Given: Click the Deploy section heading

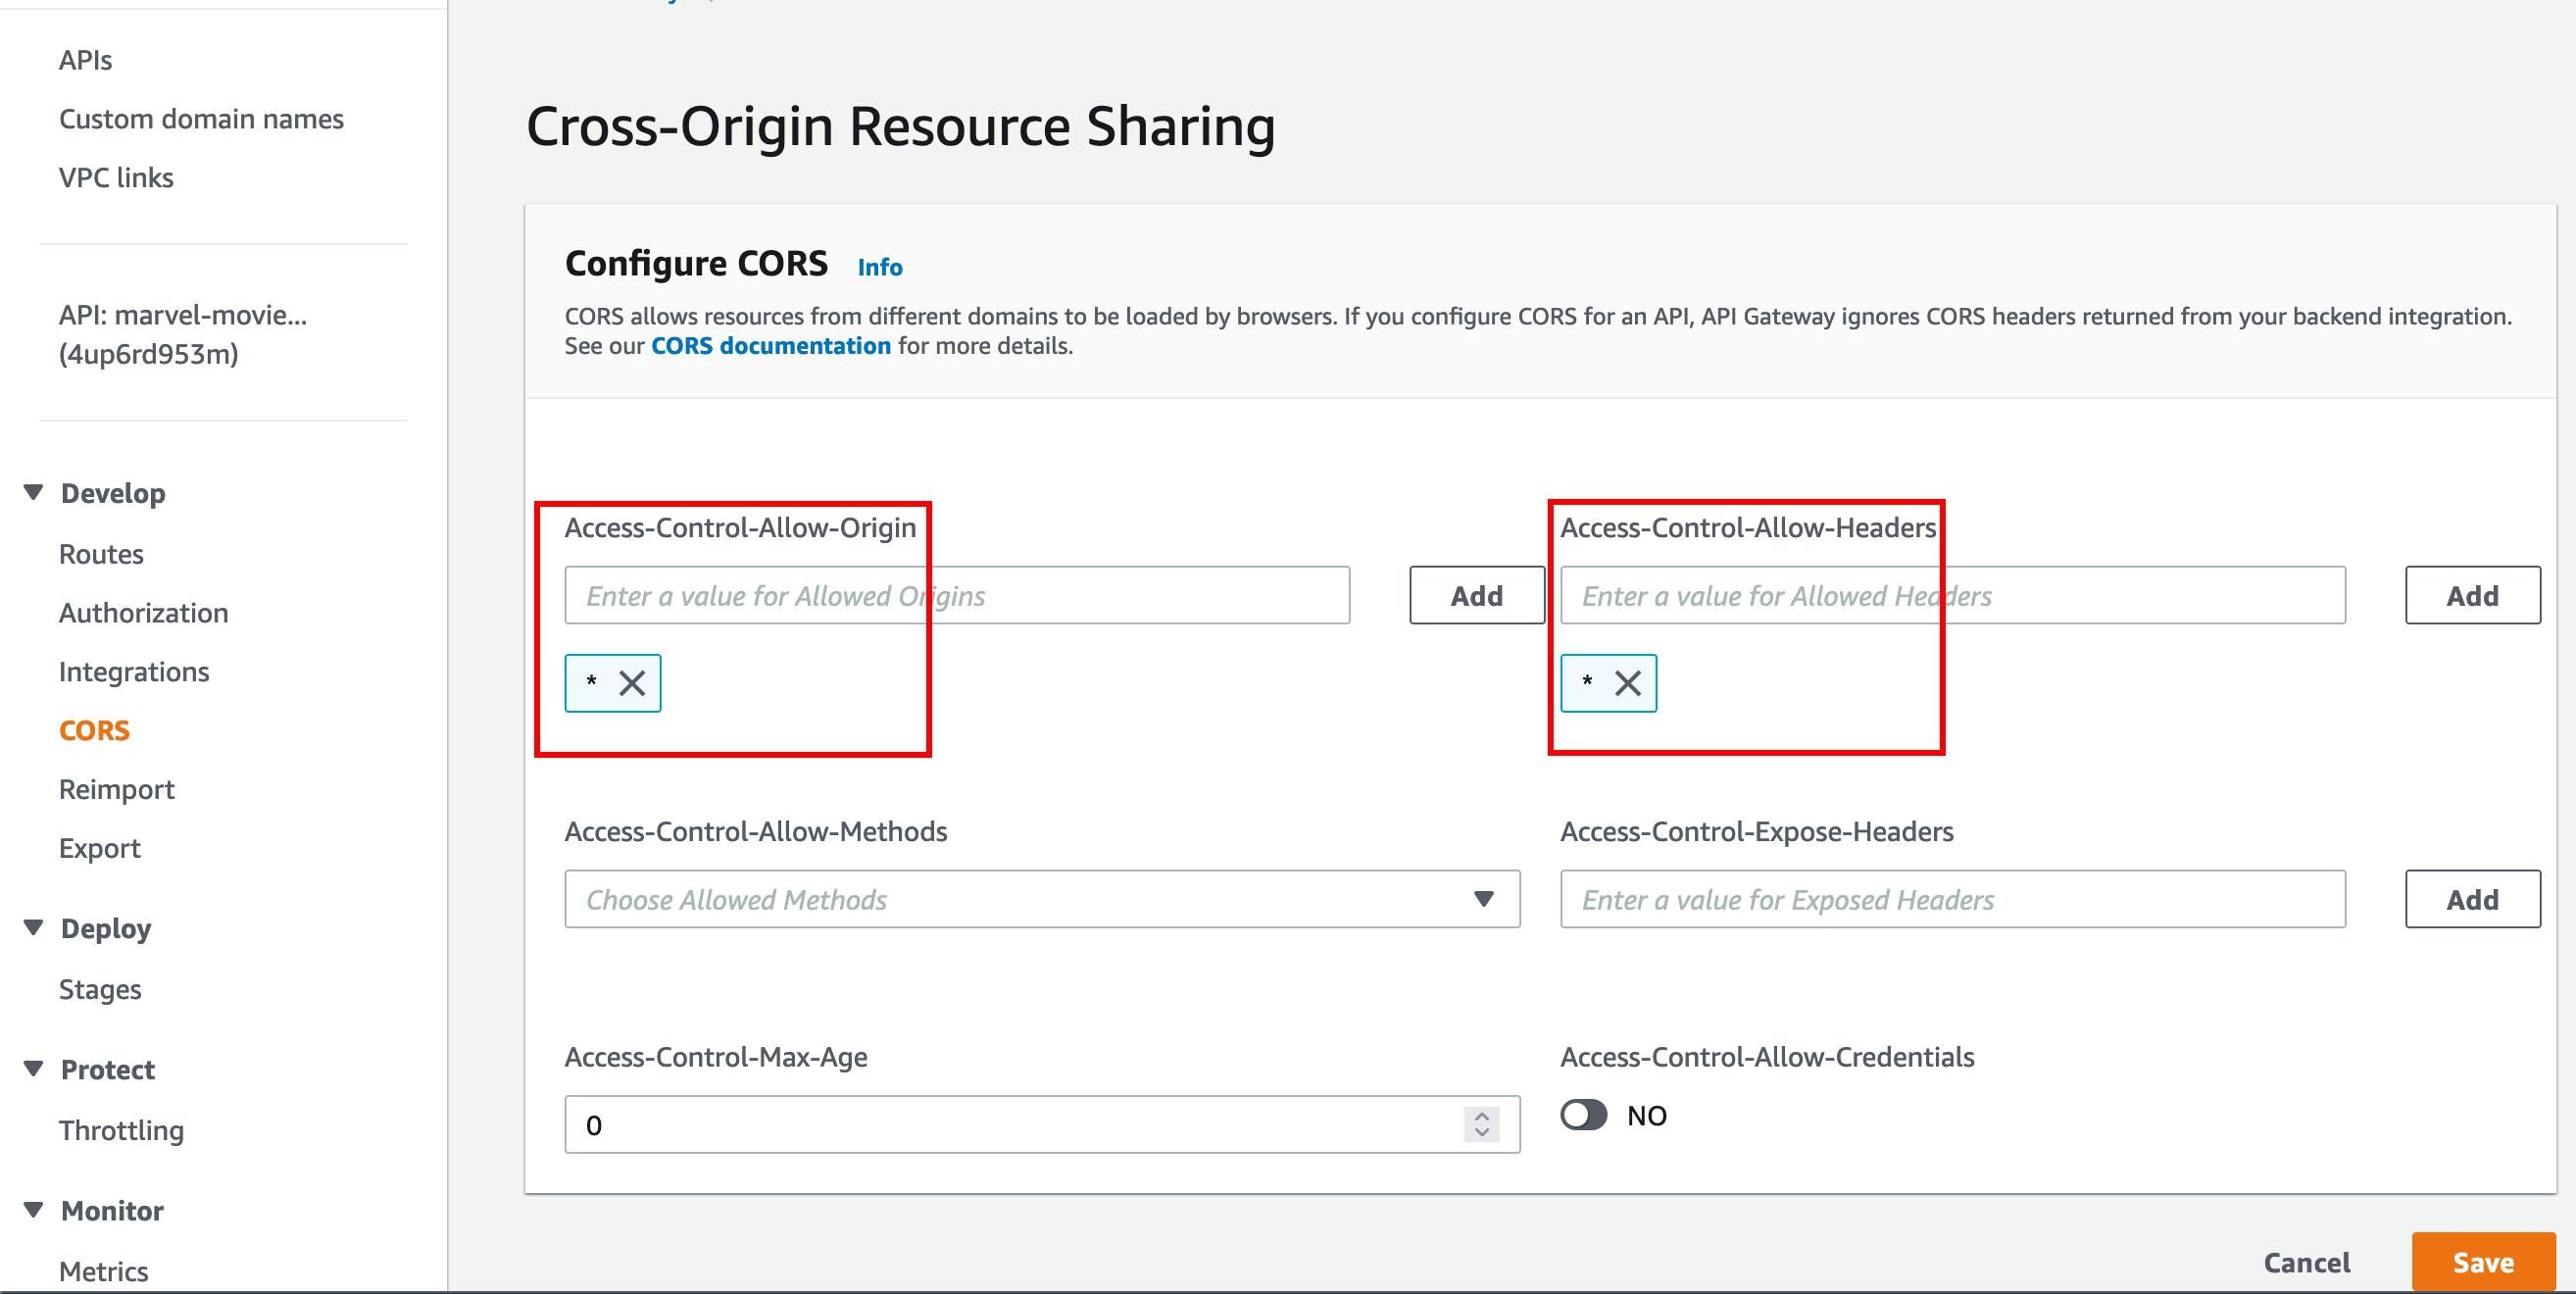Looking at the screenshot, I should pyautogui.click(x=106, y=928).
